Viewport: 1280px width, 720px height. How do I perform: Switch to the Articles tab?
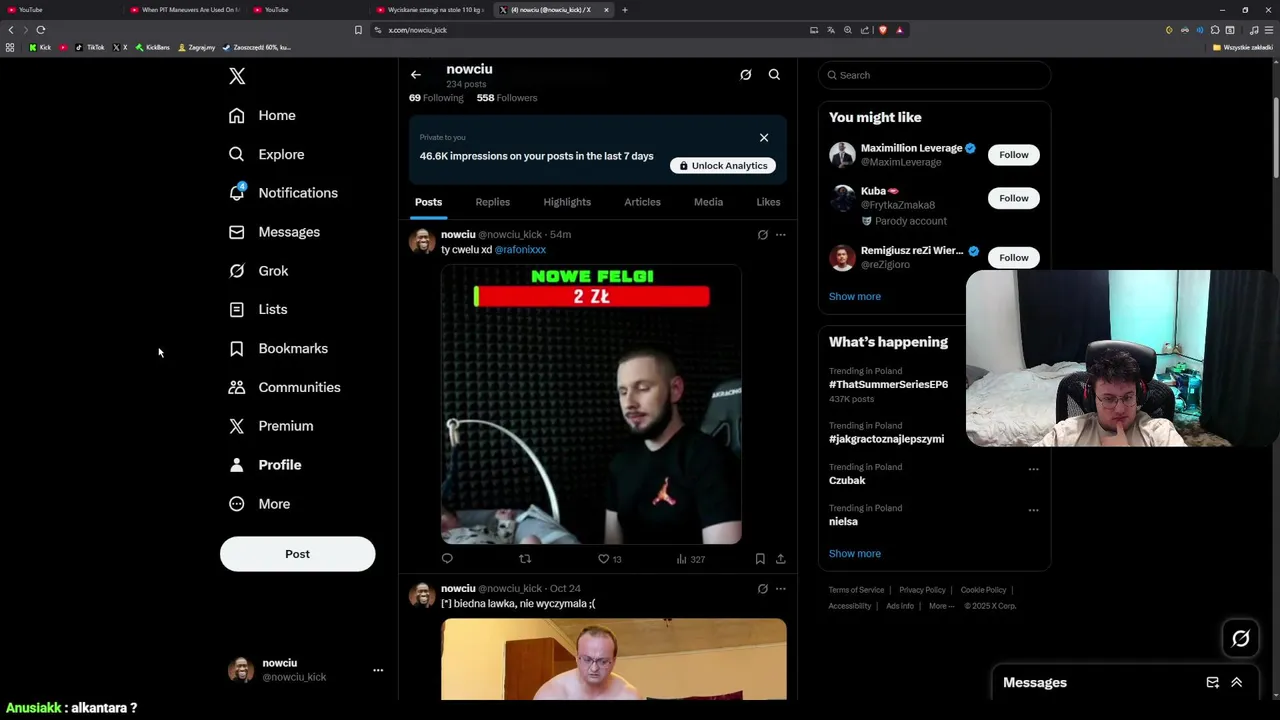(x=642, y=202)
